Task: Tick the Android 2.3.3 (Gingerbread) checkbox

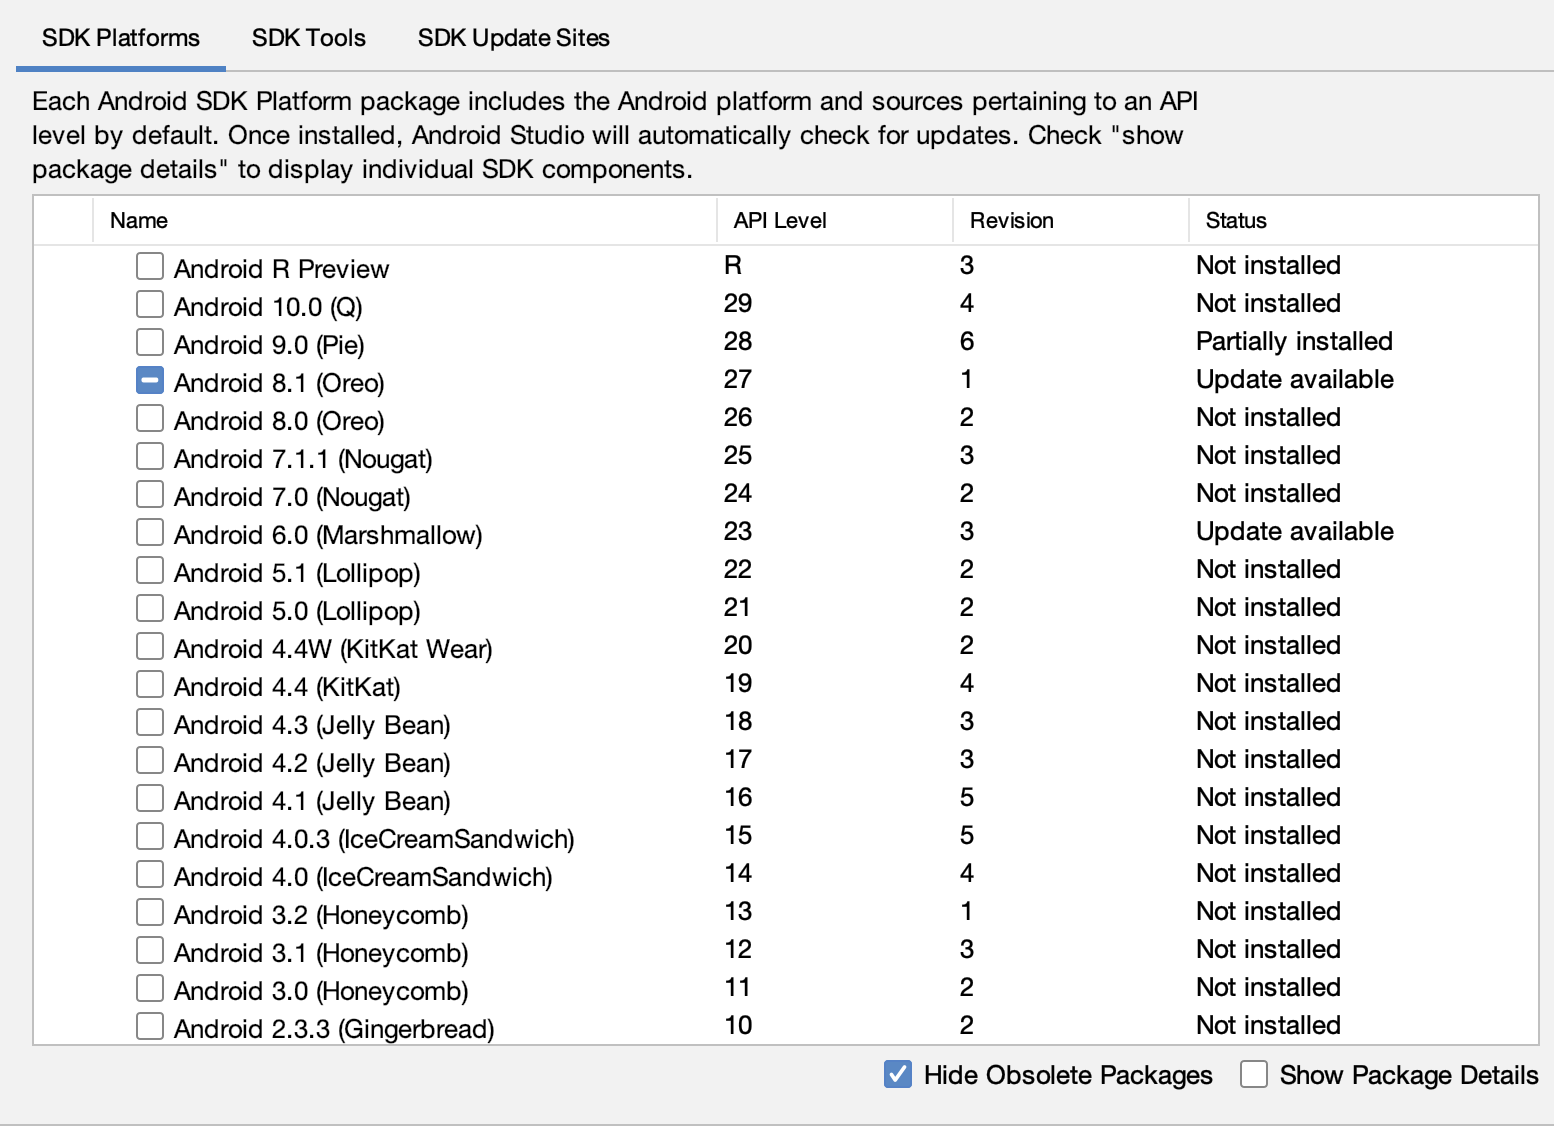Action: (150, 1026)
